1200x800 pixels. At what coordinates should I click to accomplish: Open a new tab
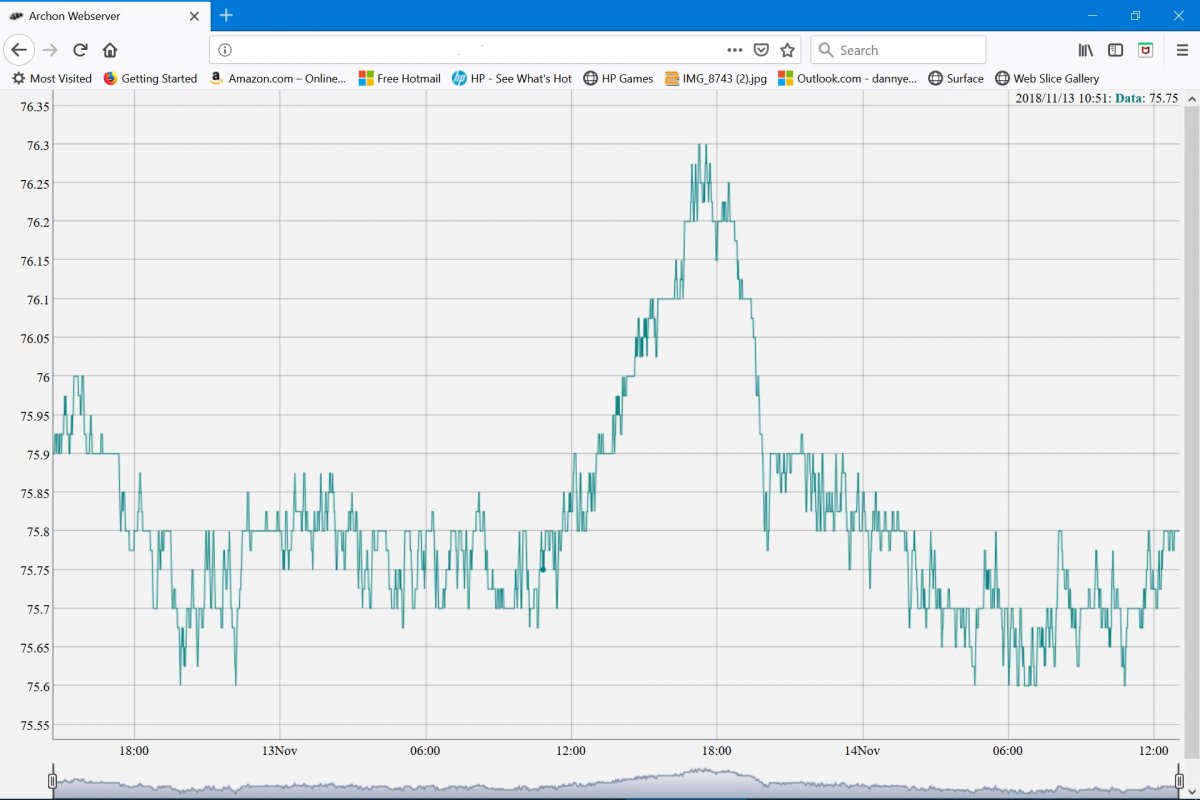pos(226,15)
